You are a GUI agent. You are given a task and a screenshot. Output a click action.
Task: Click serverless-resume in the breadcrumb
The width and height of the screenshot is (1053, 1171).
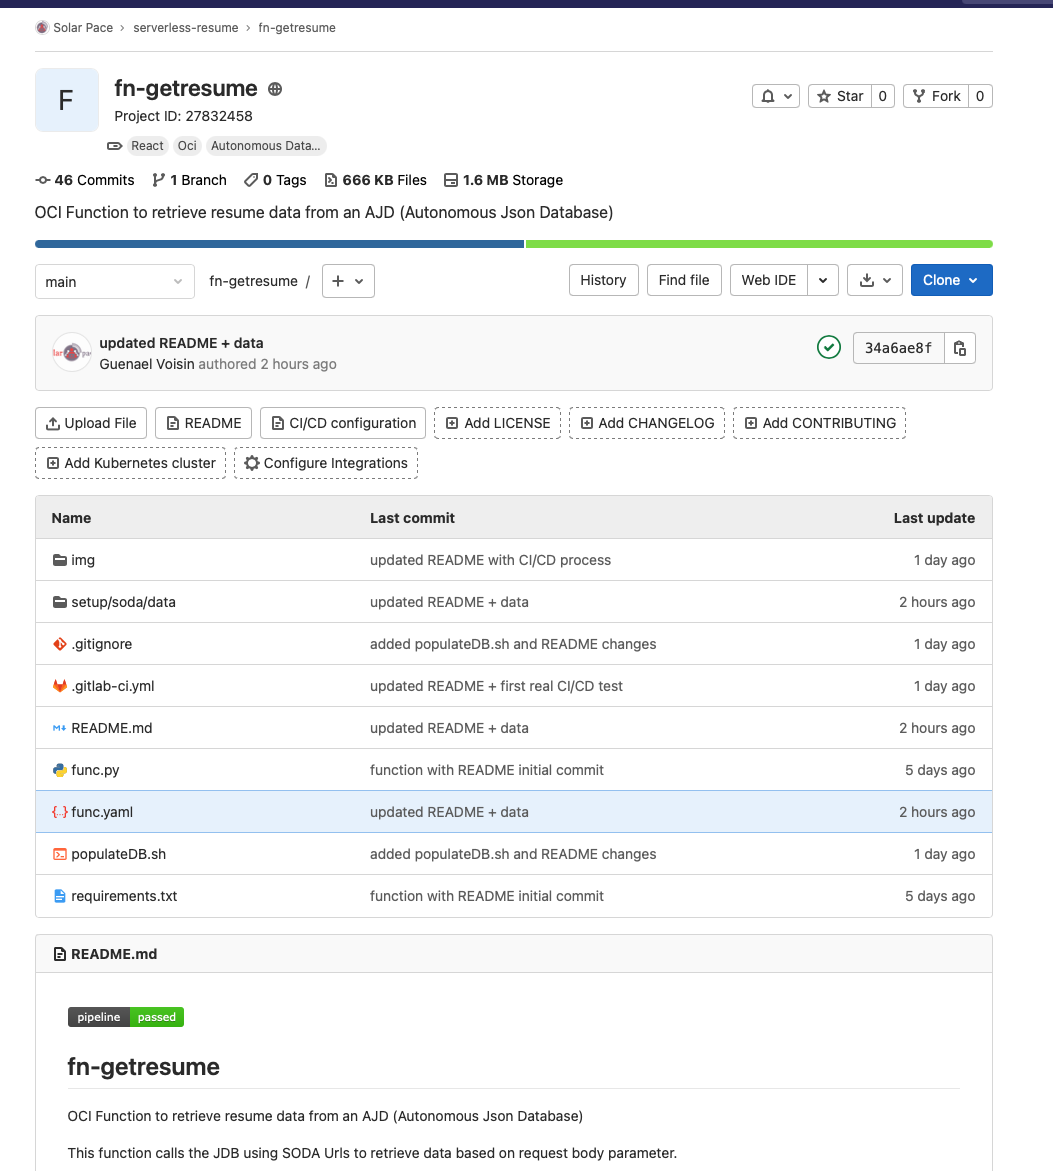coord(186,28)
